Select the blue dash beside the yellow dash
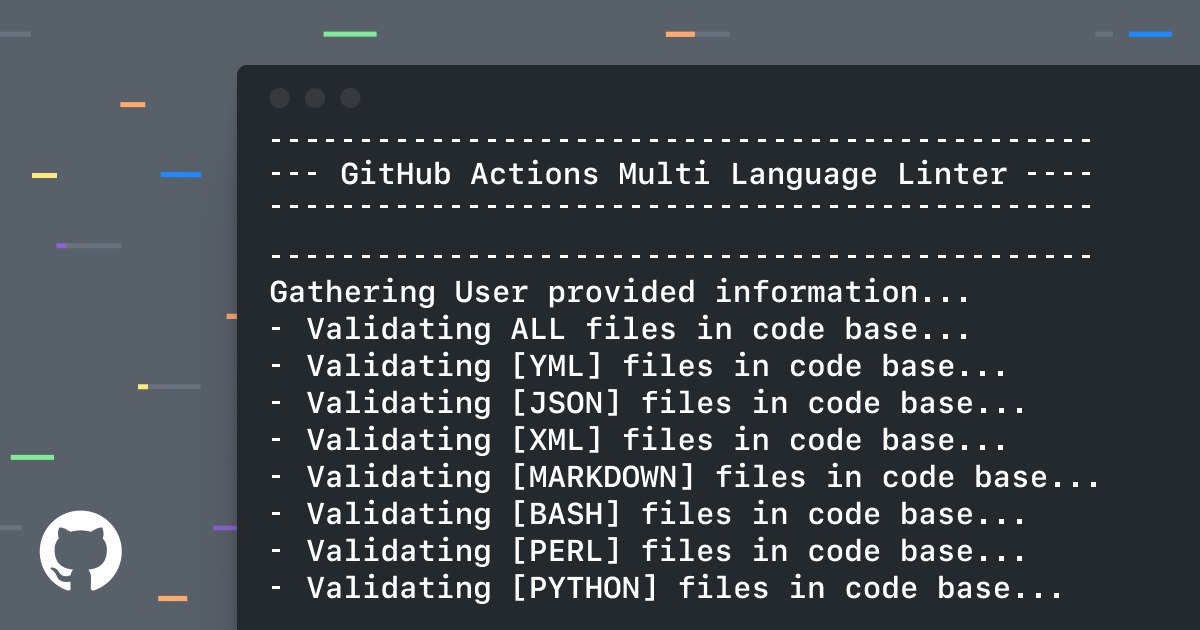Image resolution: width=1200 pixels, height=630 pixels. (181, 175)
